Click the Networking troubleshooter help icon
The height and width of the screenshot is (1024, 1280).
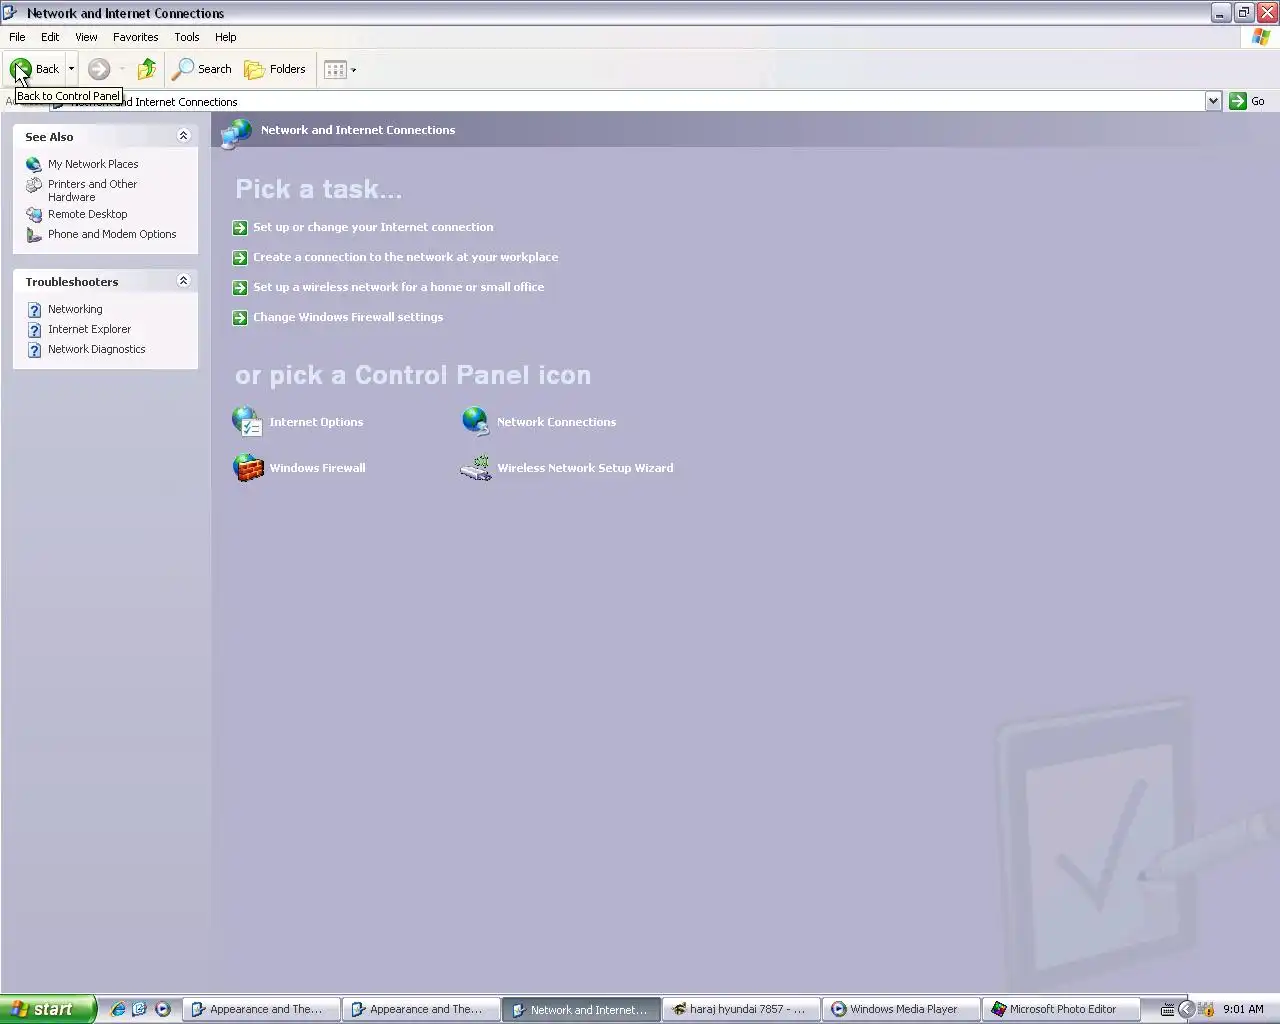(34, 309)
